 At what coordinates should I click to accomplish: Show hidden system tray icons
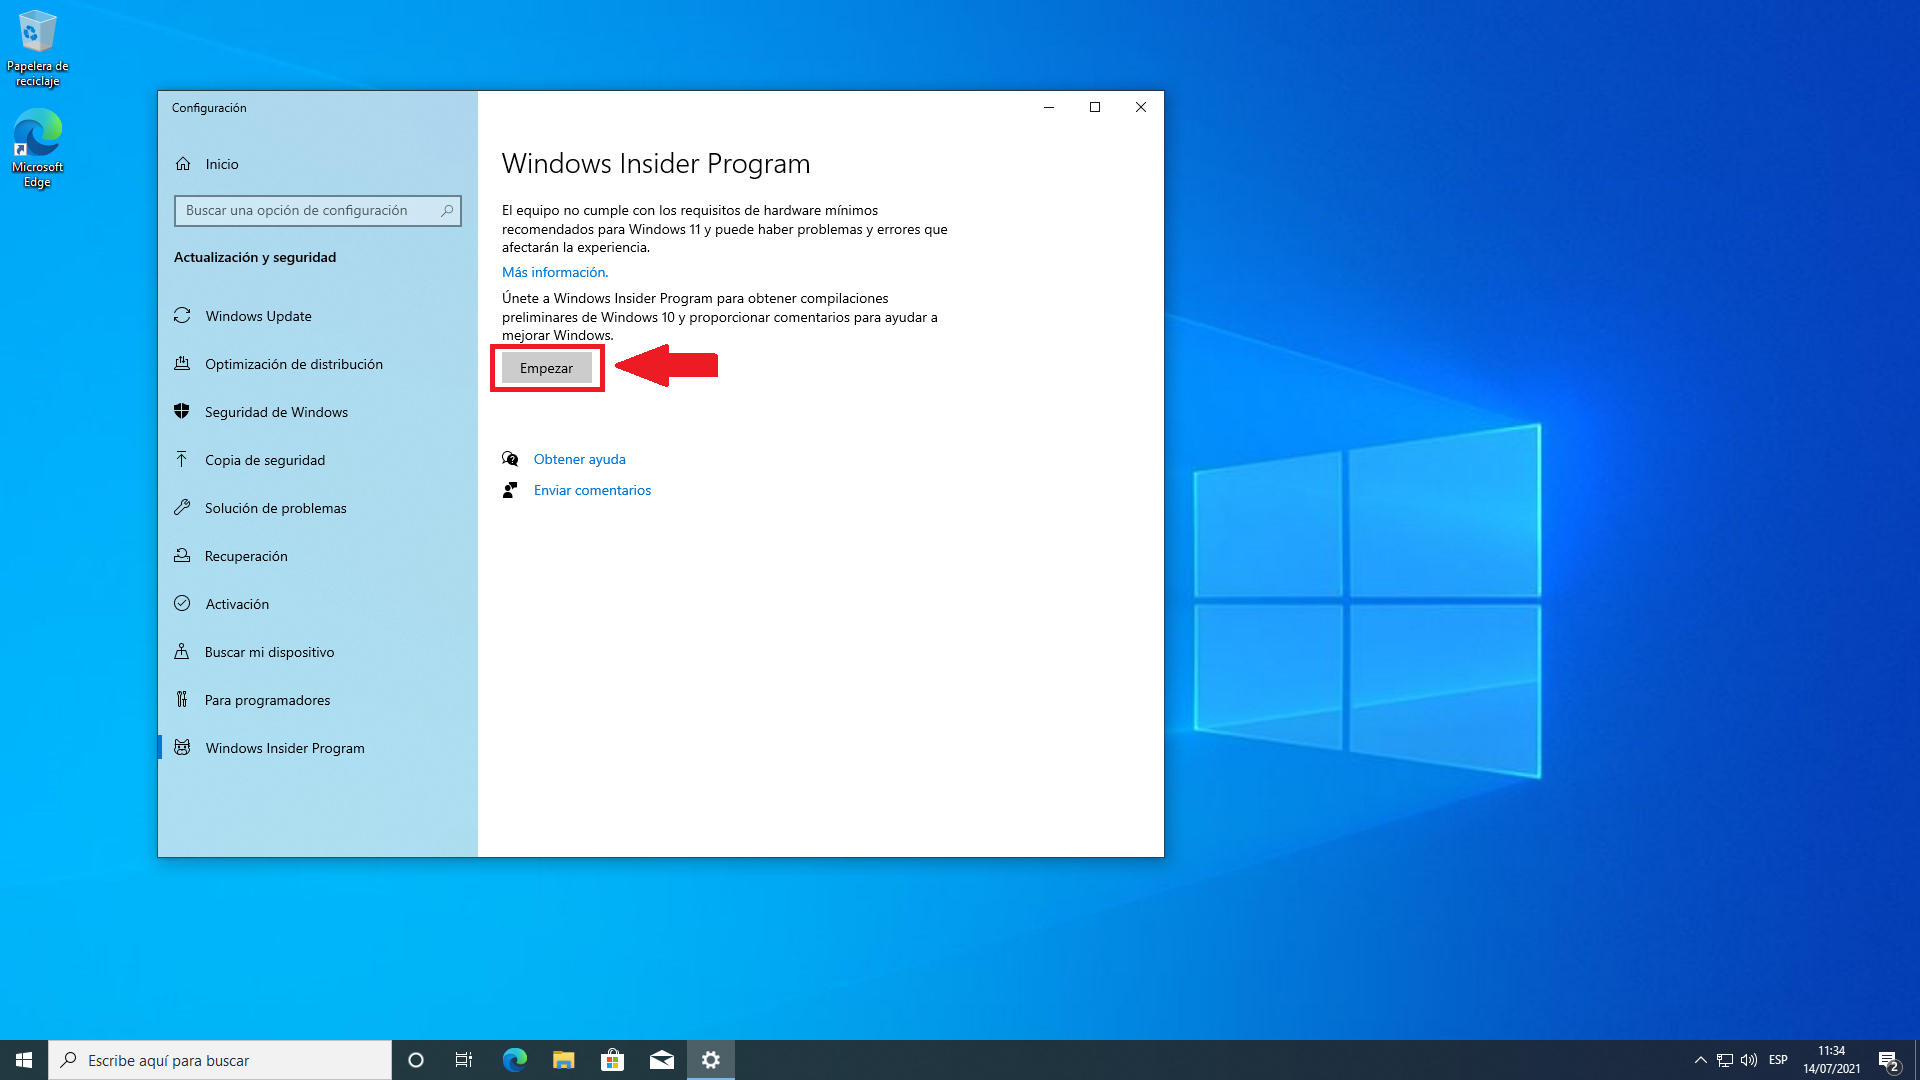click(x=1700, y=1060)
